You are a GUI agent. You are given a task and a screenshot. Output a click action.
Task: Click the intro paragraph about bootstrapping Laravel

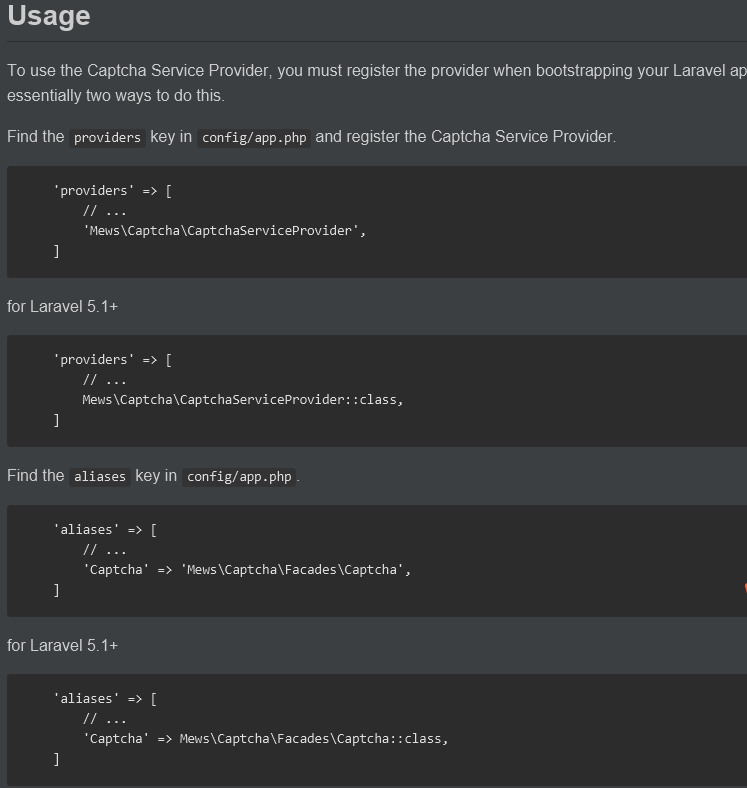(x=376, y=71)
